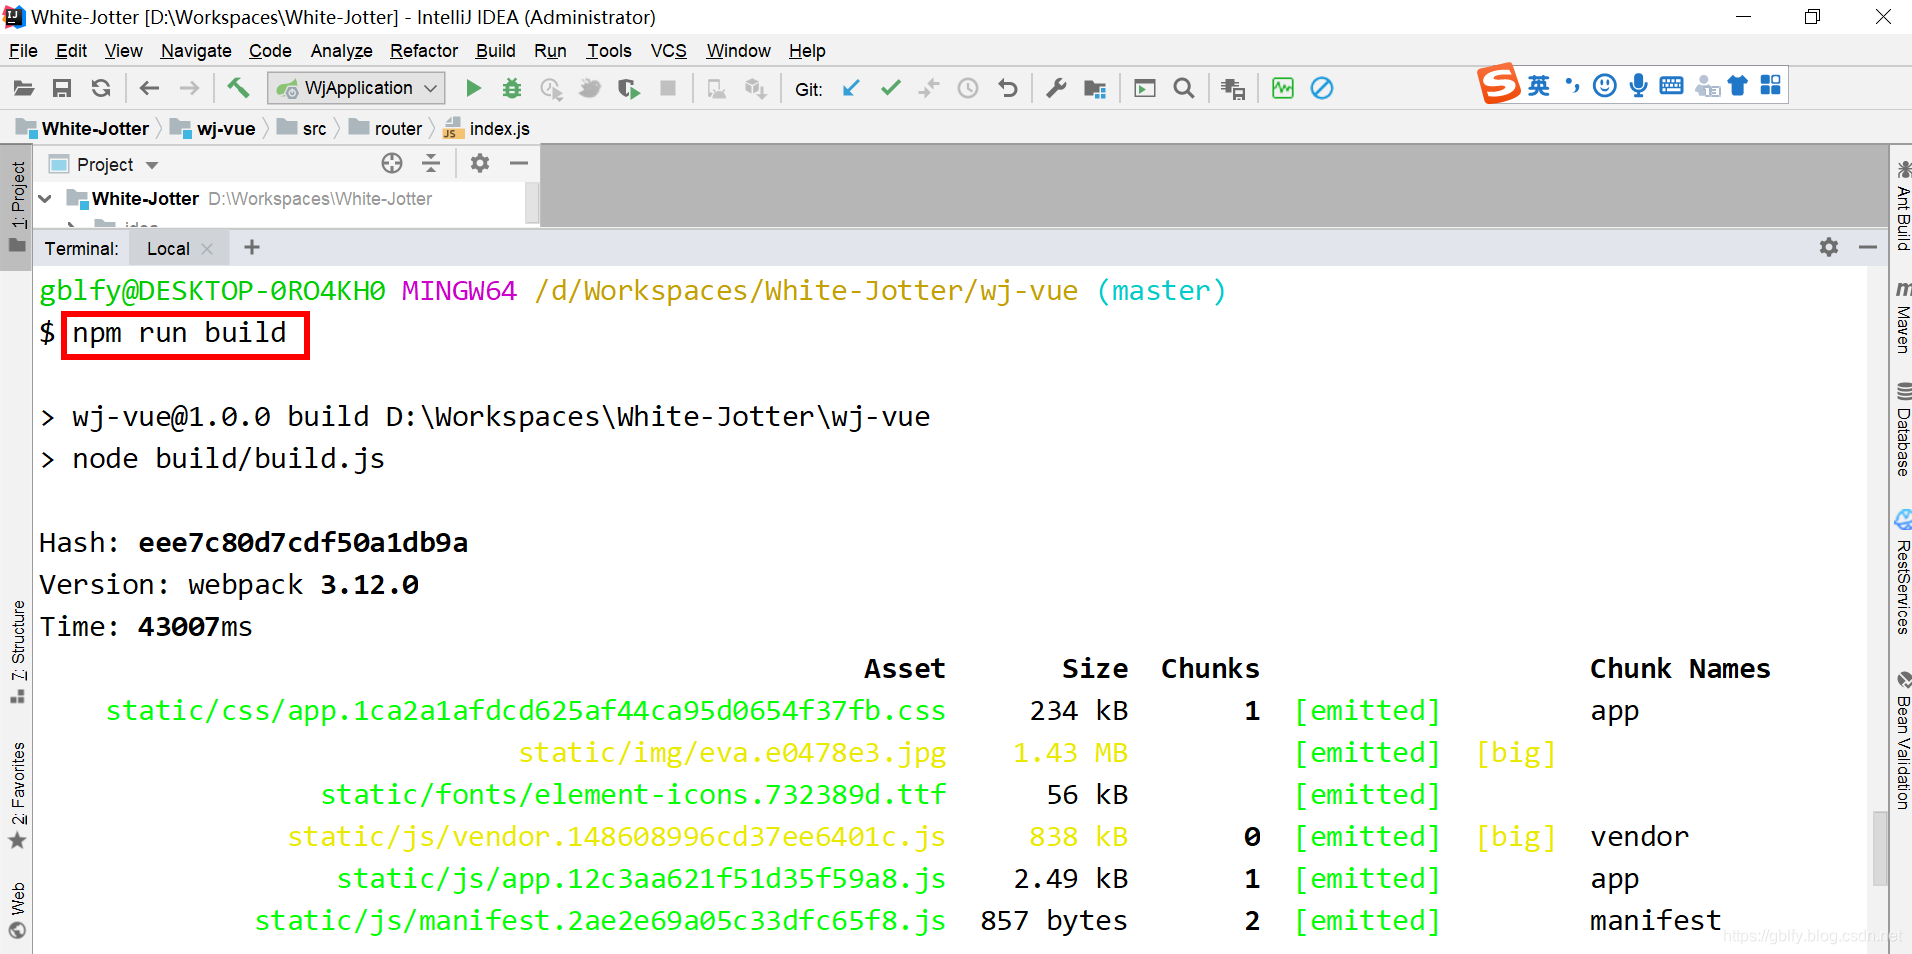1912x954 pixels.
Task: Click the blue circle-slash toolbar icon
Action: [x=1322, y=88]
